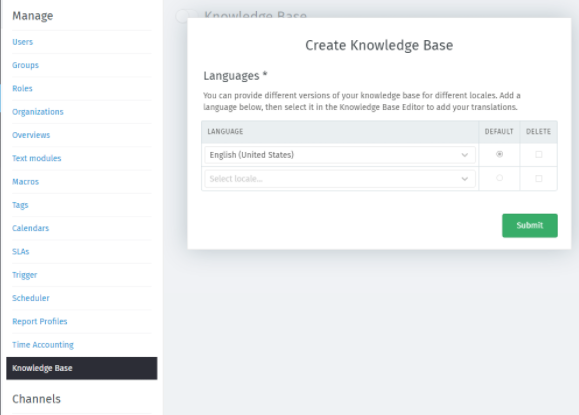This screenshot has height=415, width=579.
Task: Open SLAs settings
Action: [x=21, y=252]
